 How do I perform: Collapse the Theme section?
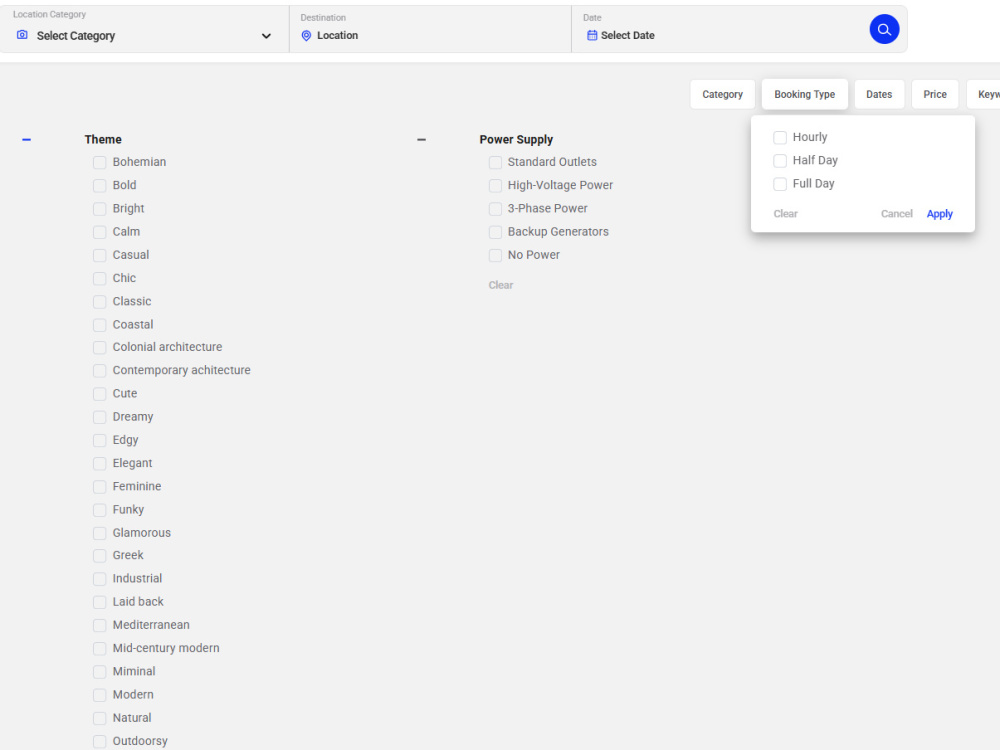pos(26,139)
